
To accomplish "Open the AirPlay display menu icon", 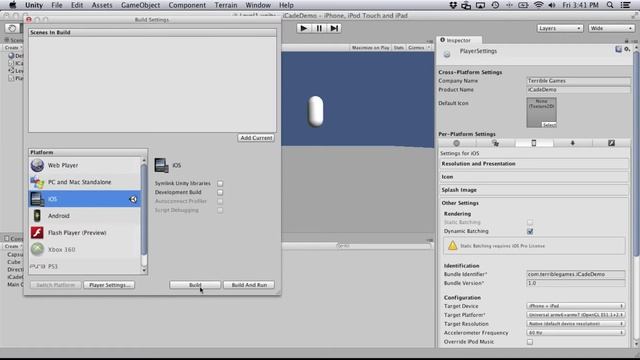I will click(x=480, y=5).
